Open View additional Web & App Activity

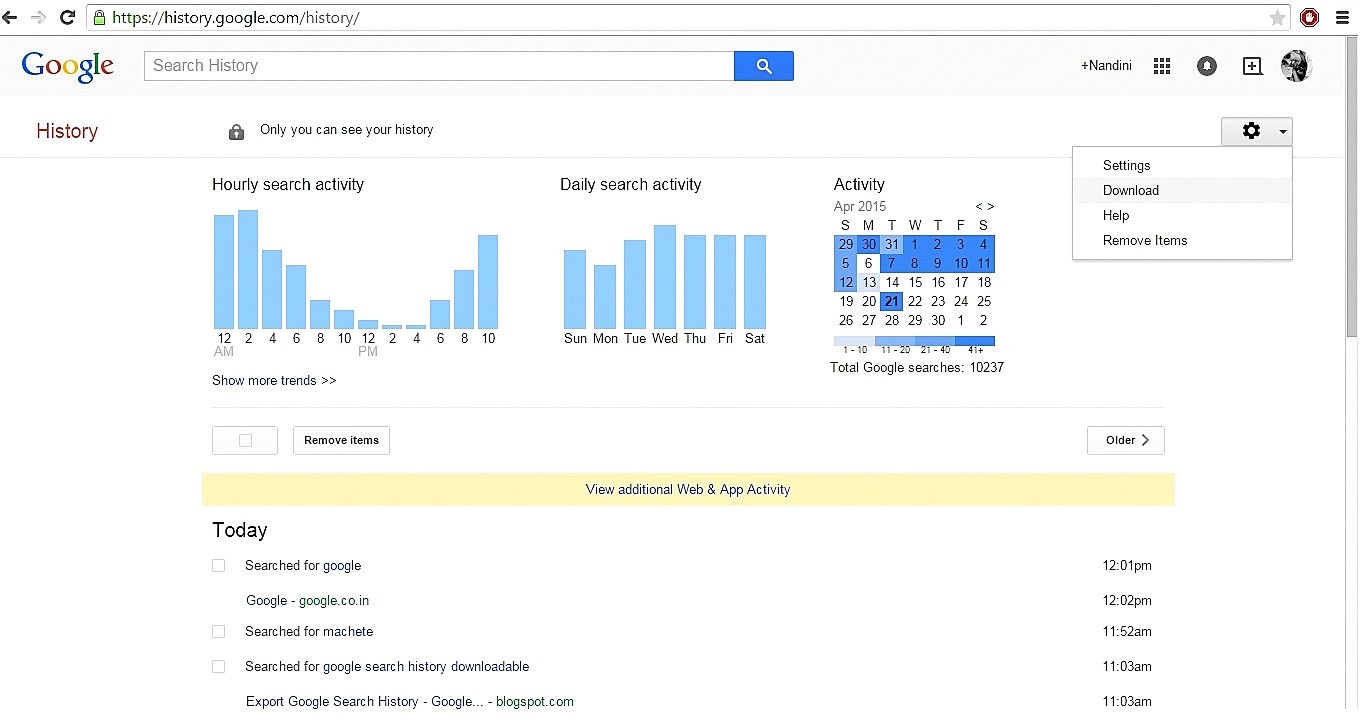point(688,489)
